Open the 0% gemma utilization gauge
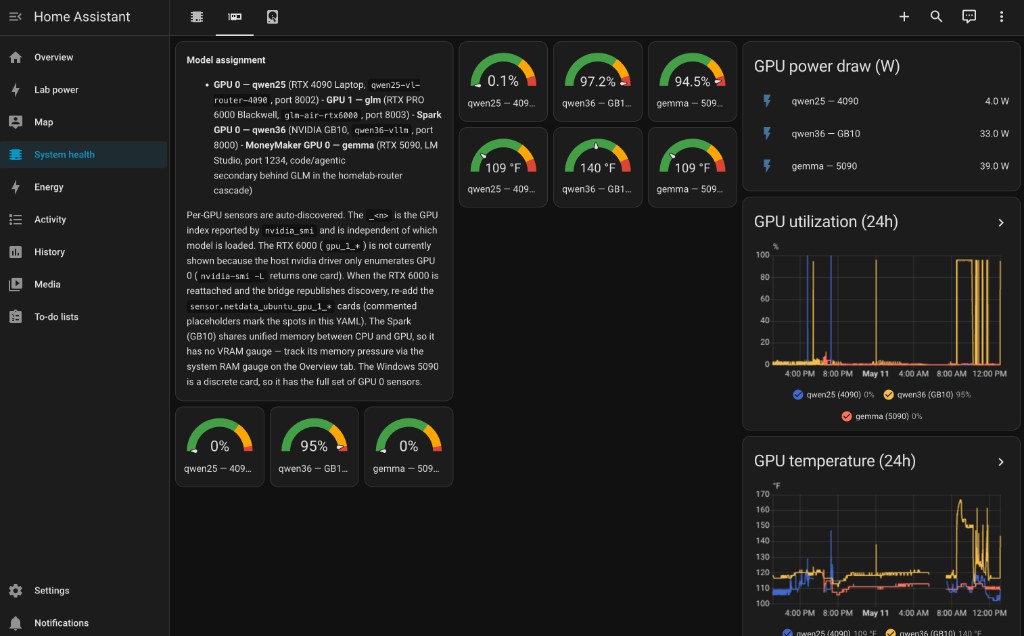Image resolution: width=1024 pixels, height=636 pixels. (409, 447)
